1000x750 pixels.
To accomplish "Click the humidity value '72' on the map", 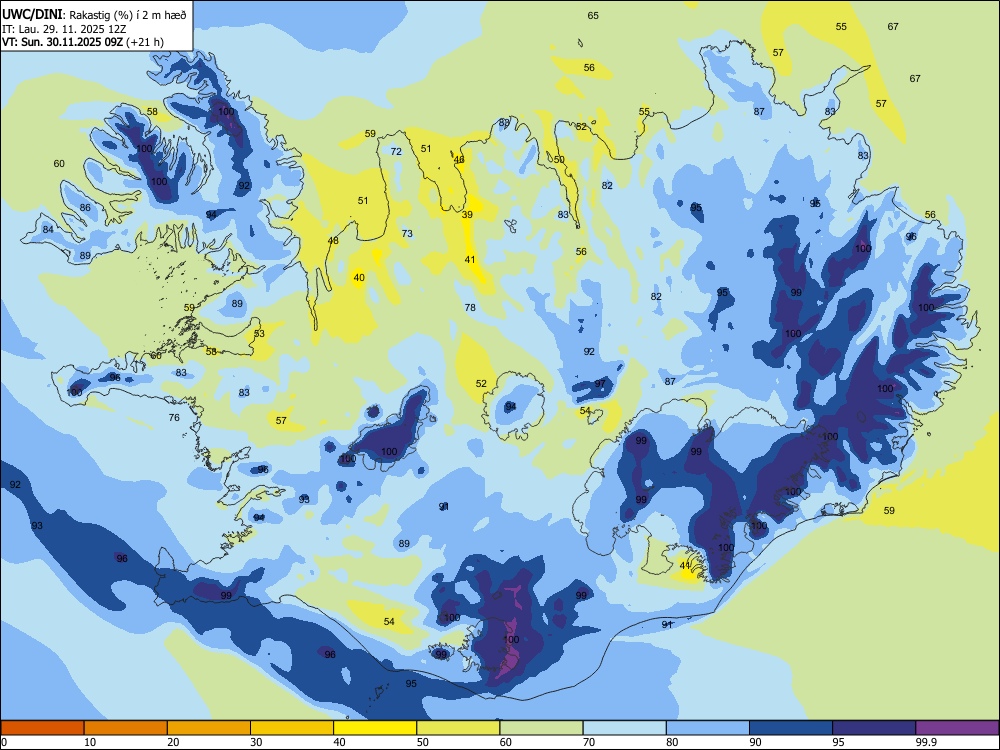I will click(396, 152).
